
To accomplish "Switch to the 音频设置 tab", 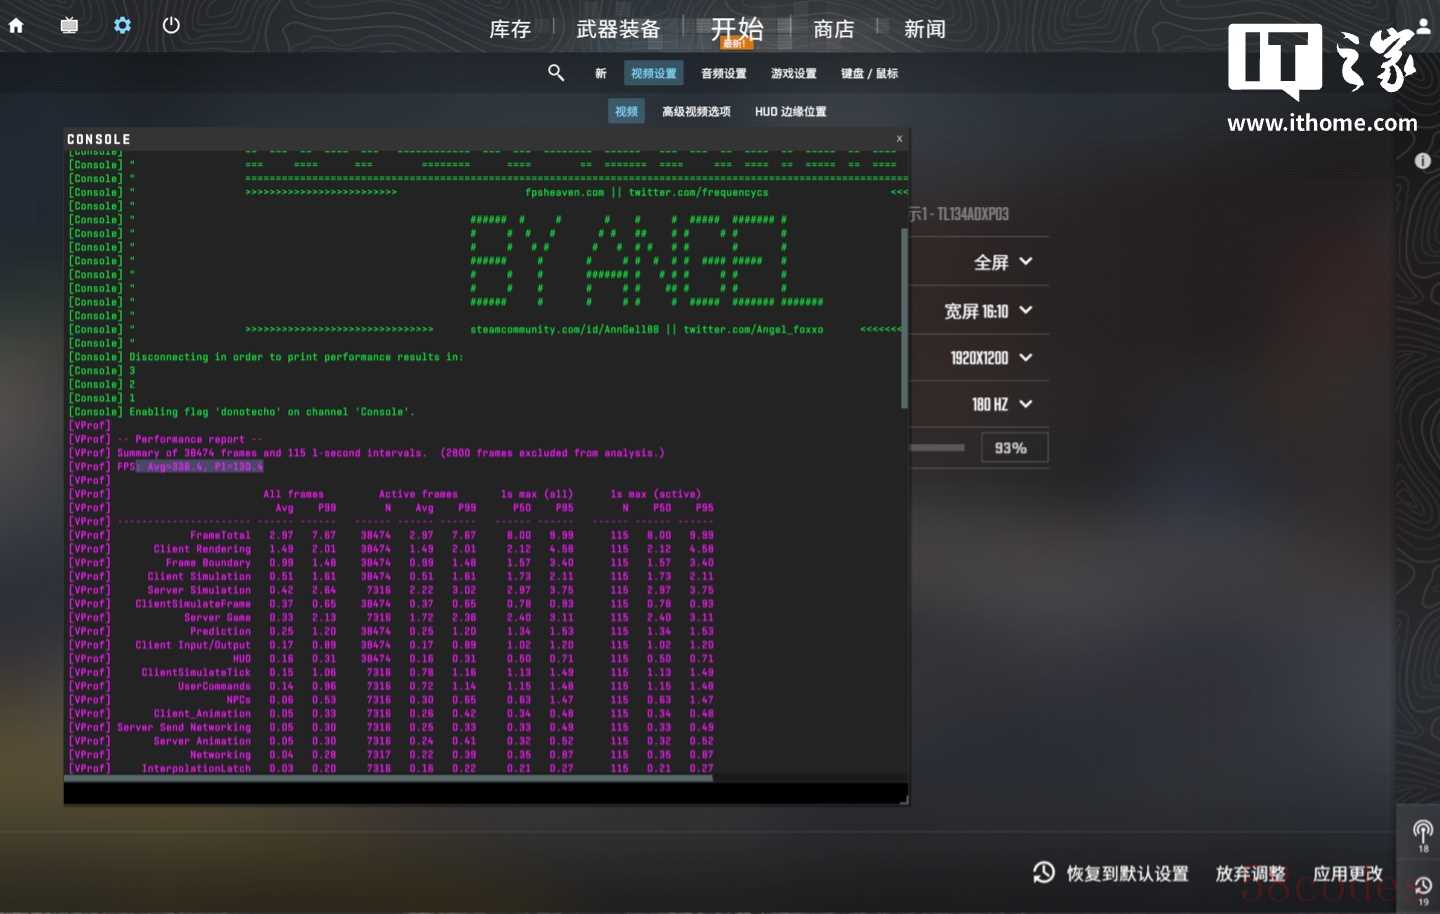I will click(723, 73).
